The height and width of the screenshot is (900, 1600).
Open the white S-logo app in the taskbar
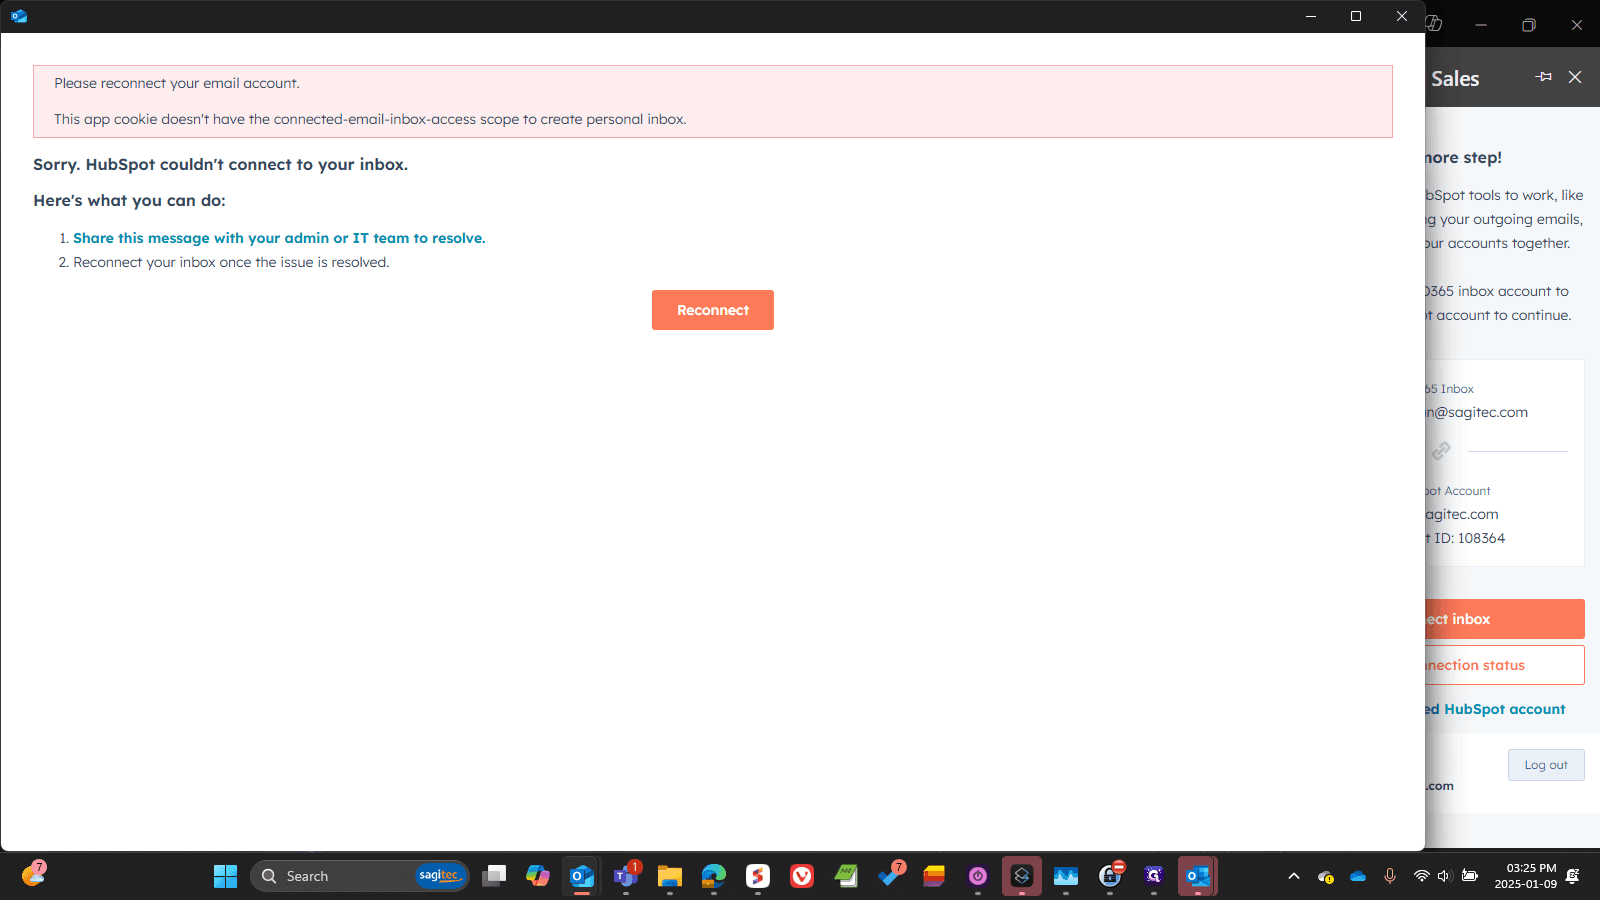[758, 876]
